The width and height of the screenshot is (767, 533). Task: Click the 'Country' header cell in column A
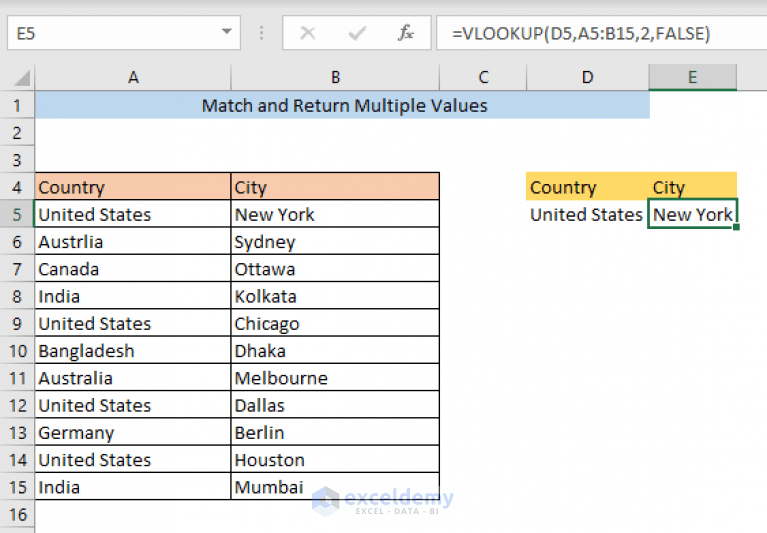133,187
